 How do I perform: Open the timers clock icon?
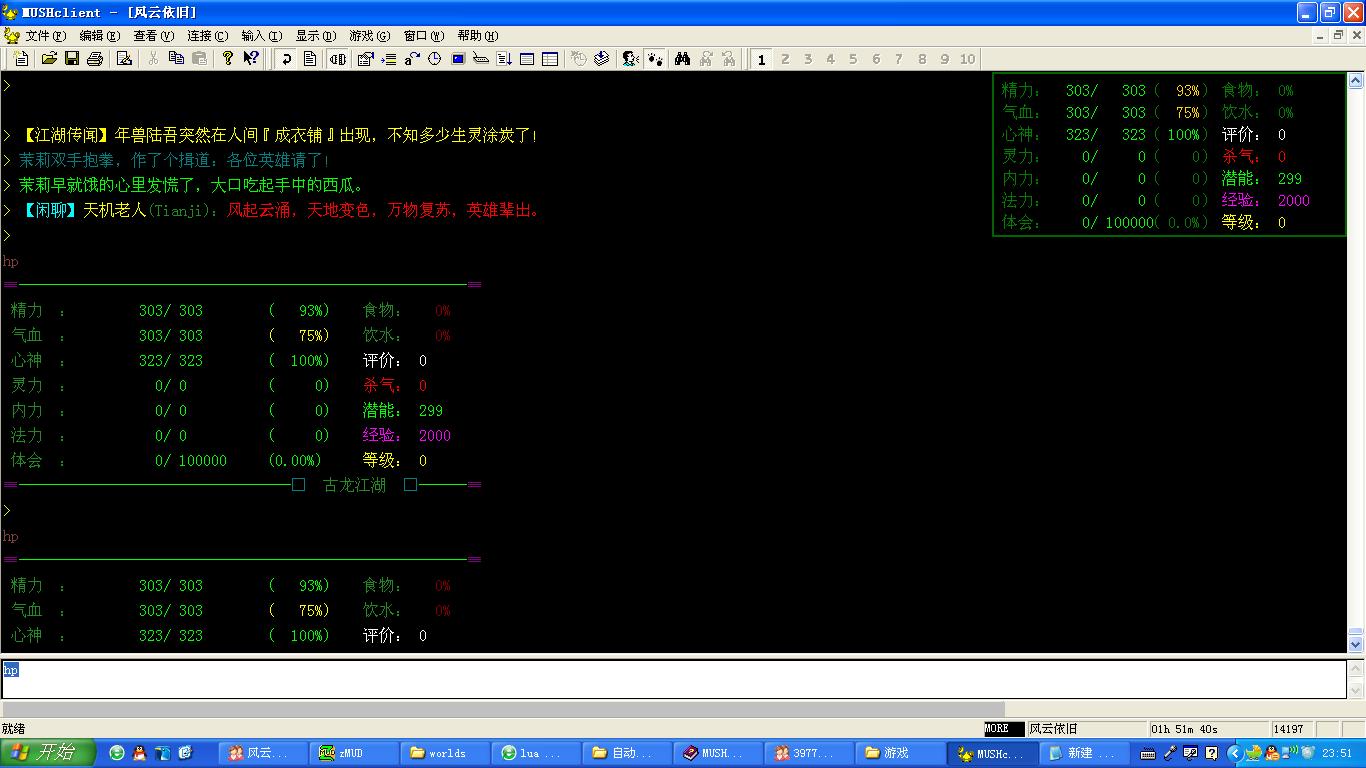435,59
